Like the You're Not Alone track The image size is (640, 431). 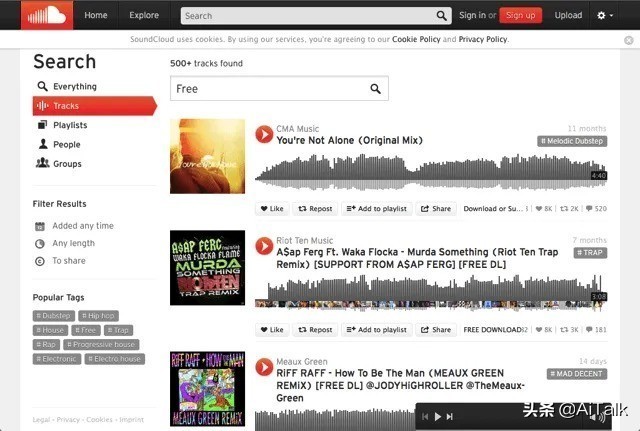[272, 209]
